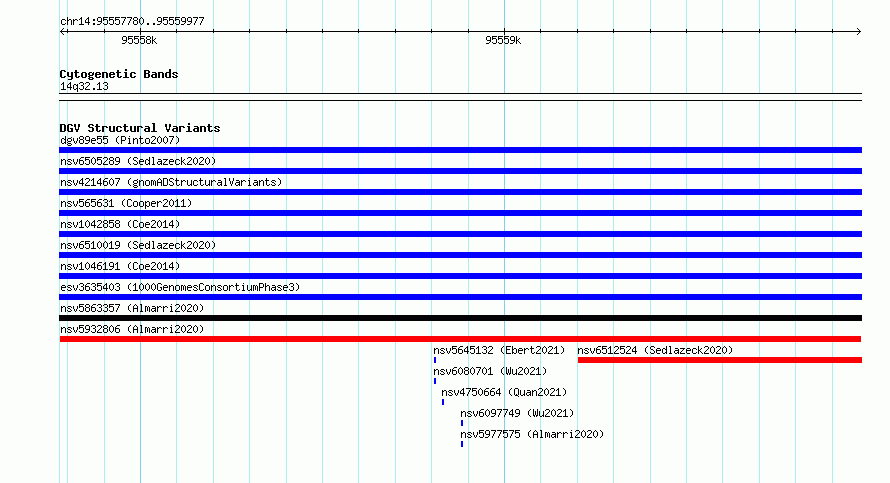Select the 14q32.13 band label

click(84, 86)
